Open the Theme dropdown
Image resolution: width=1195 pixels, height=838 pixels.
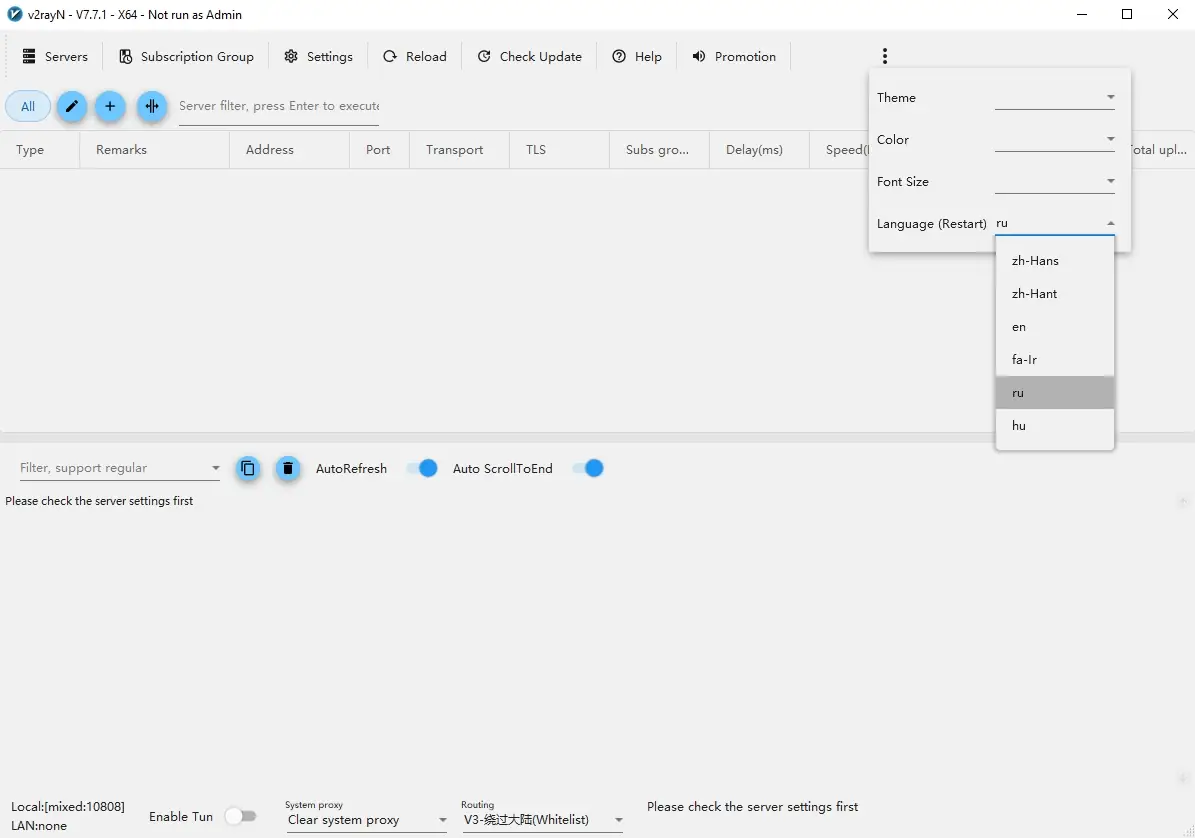(x=1055, y=98)
